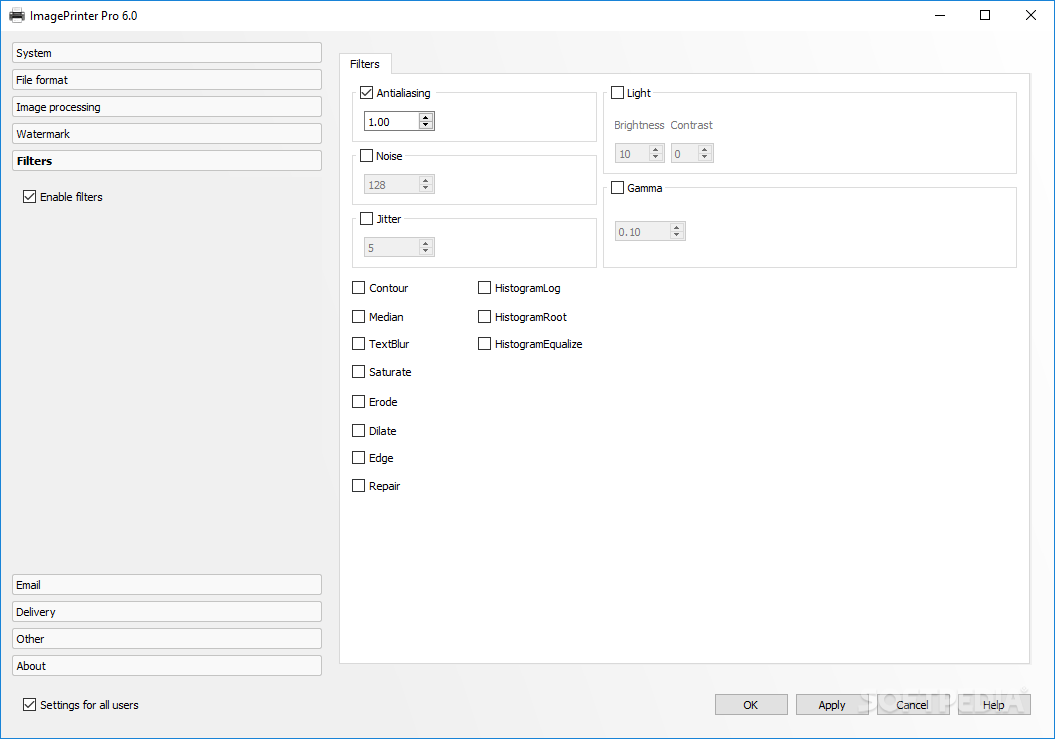Image resolution: width=1055 pixels, height=739 pixels.
Task: Click the ImagePrinter Pro printer icon
Action: (17, 15)
